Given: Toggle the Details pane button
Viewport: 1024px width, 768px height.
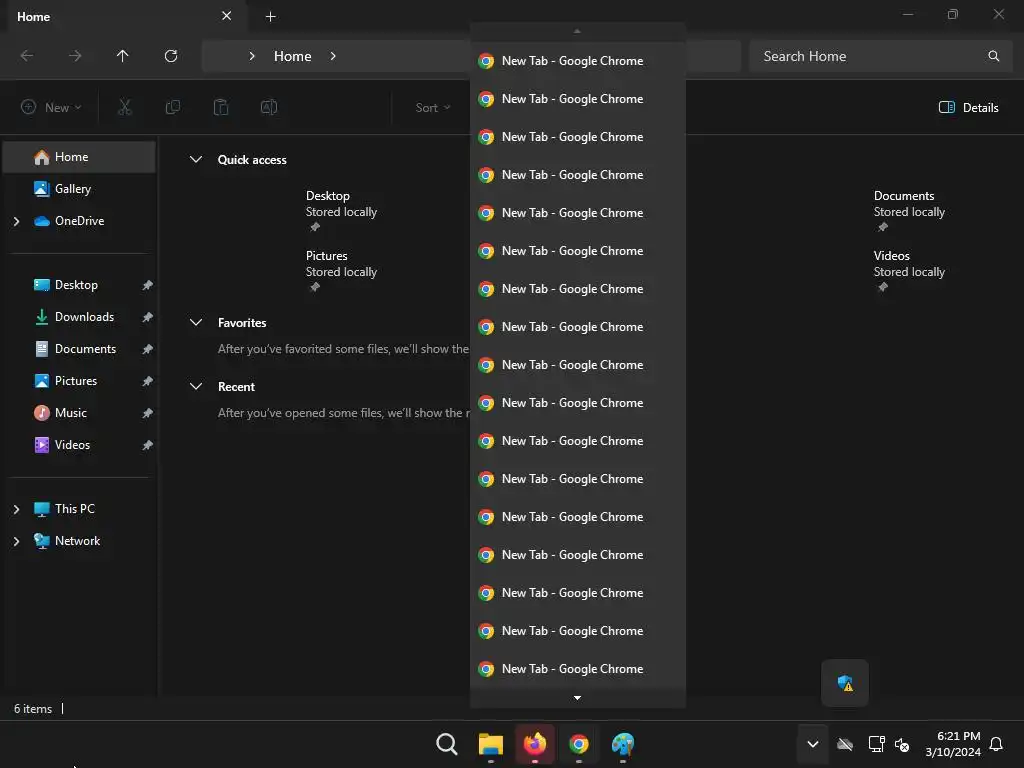Looking at the screenshot, I should (x=968, y=108).
